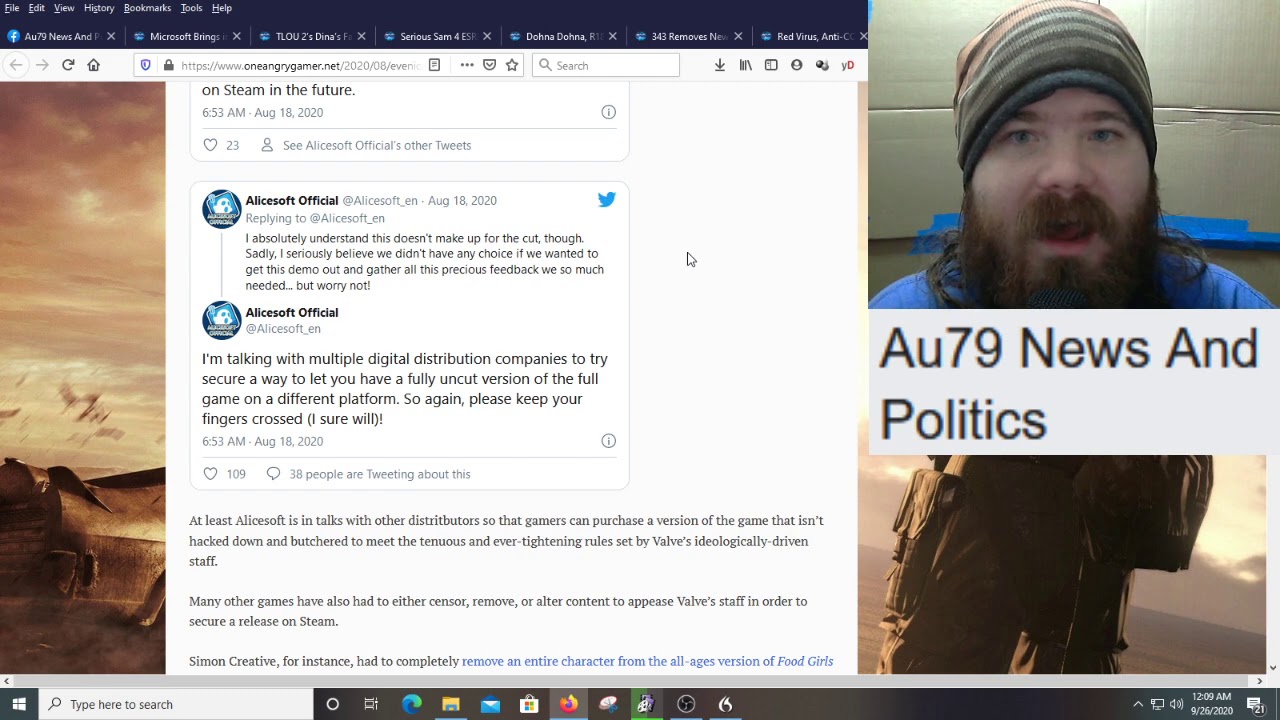1280x720 pixels.
Task: Open the 6:53 AM timestamp above 109 likes
Action: click(262, 441)
